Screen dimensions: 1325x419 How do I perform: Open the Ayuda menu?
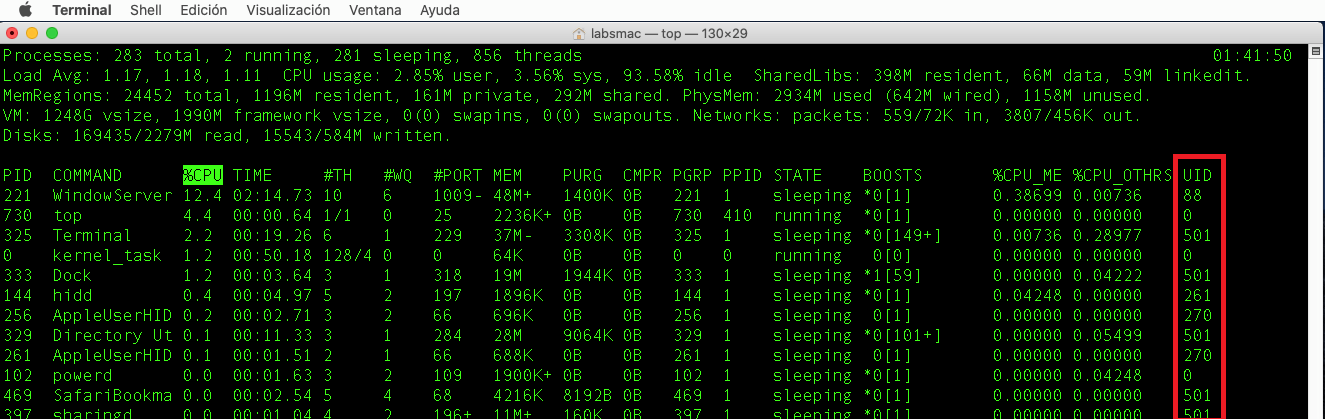point(441,10)
